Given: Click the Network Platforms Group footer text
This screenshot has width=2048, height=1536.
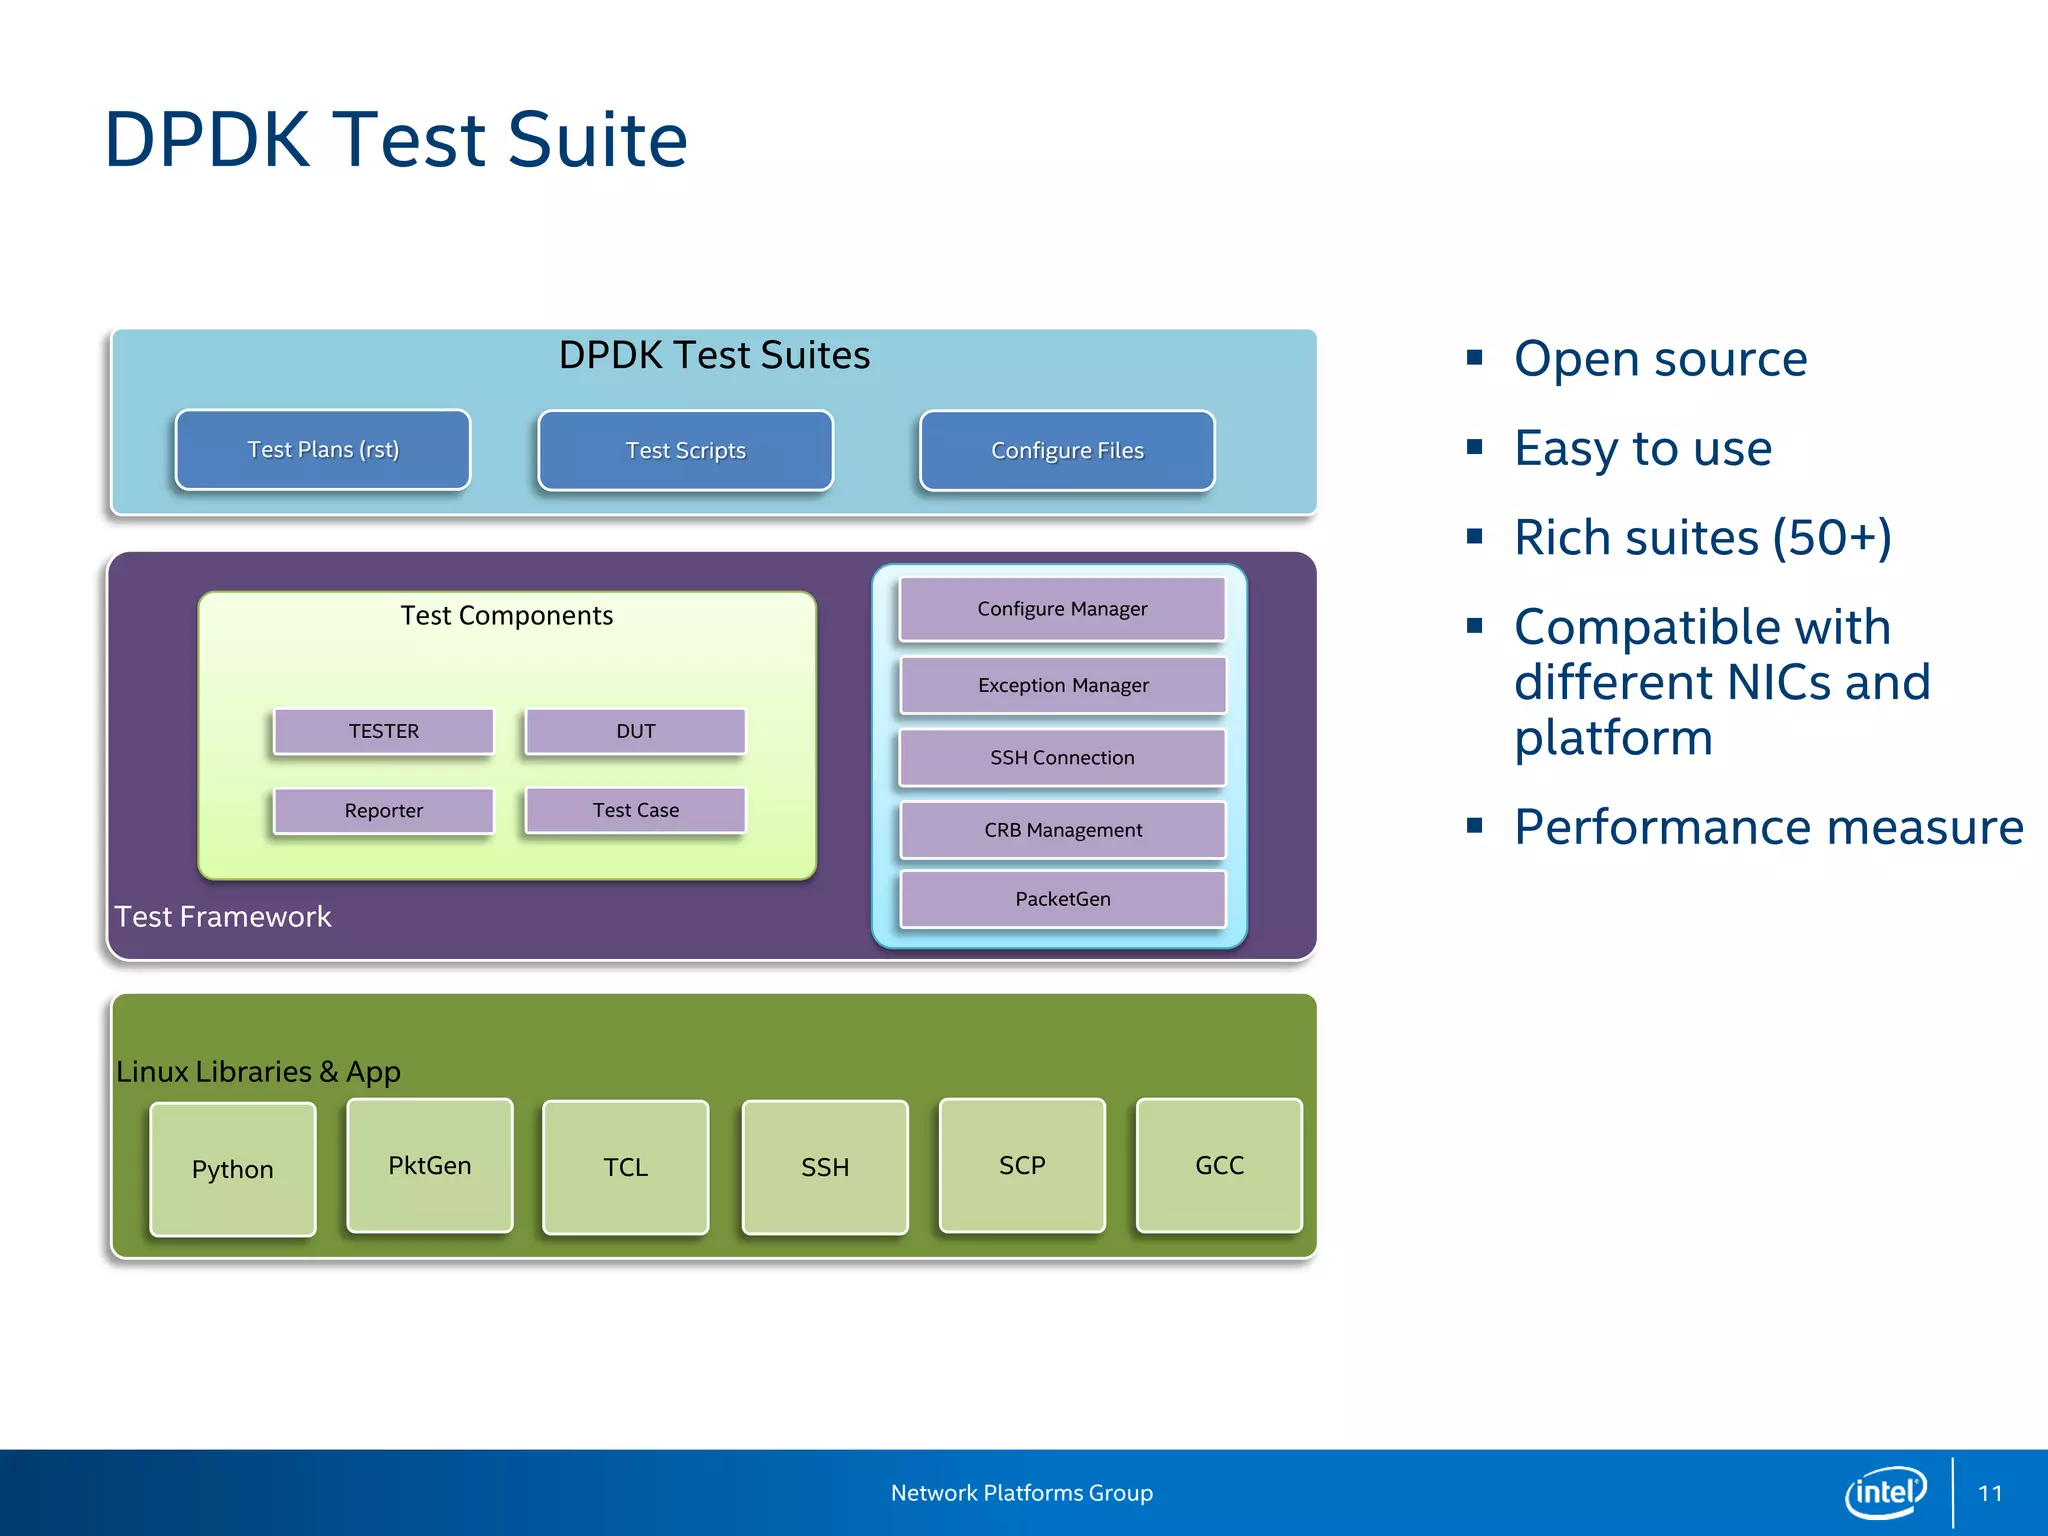Looking at the screenshot, I should pyautogui.click(x=1022, y=1493).
